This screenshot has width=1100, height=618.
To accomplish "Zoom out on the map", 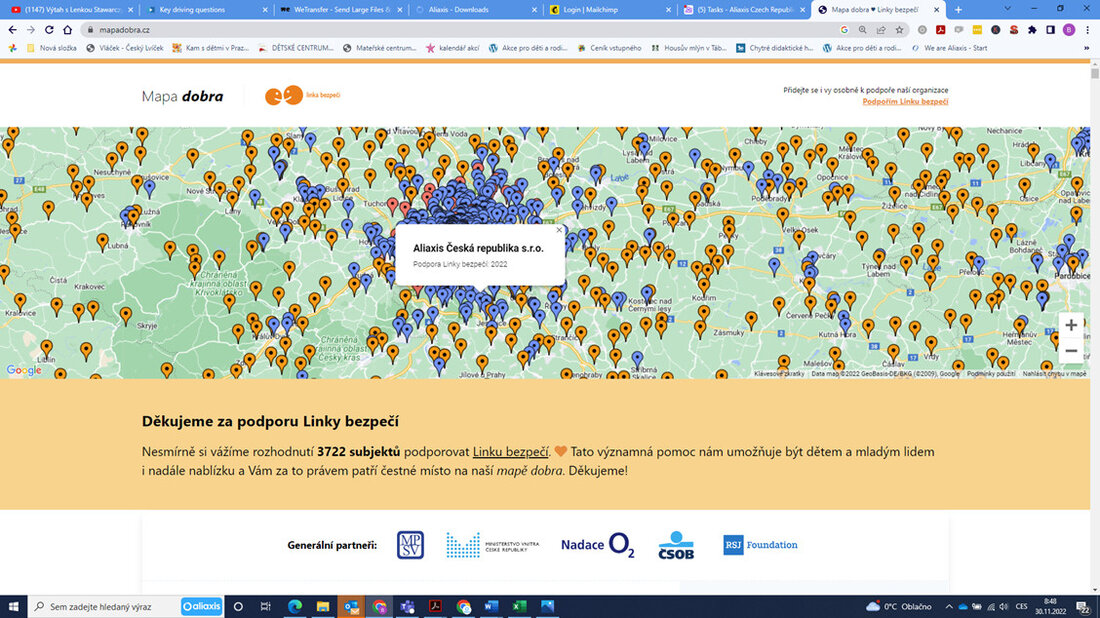I will click(1071, 351).
